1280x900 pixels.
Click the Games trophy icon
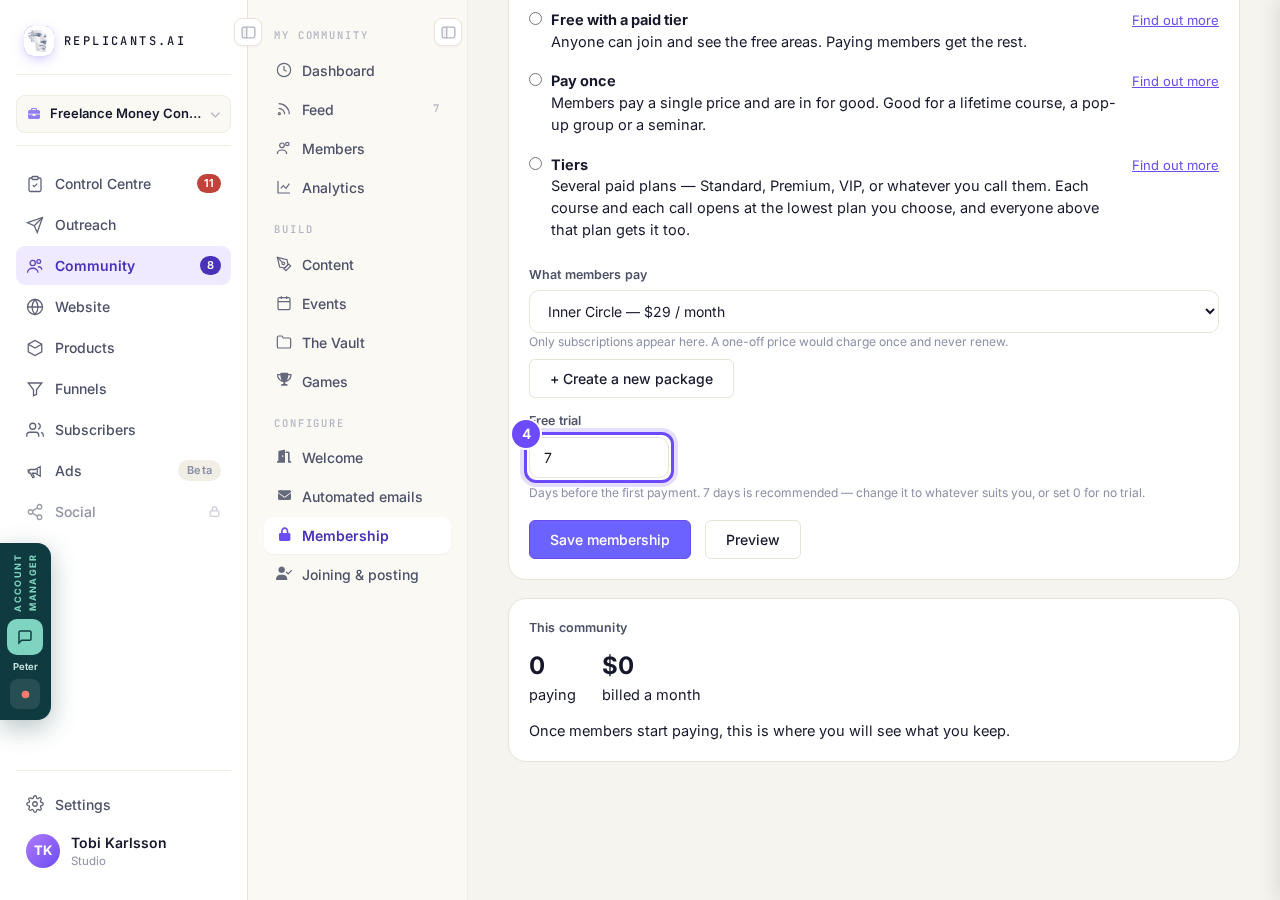click(x=284, y=381)
